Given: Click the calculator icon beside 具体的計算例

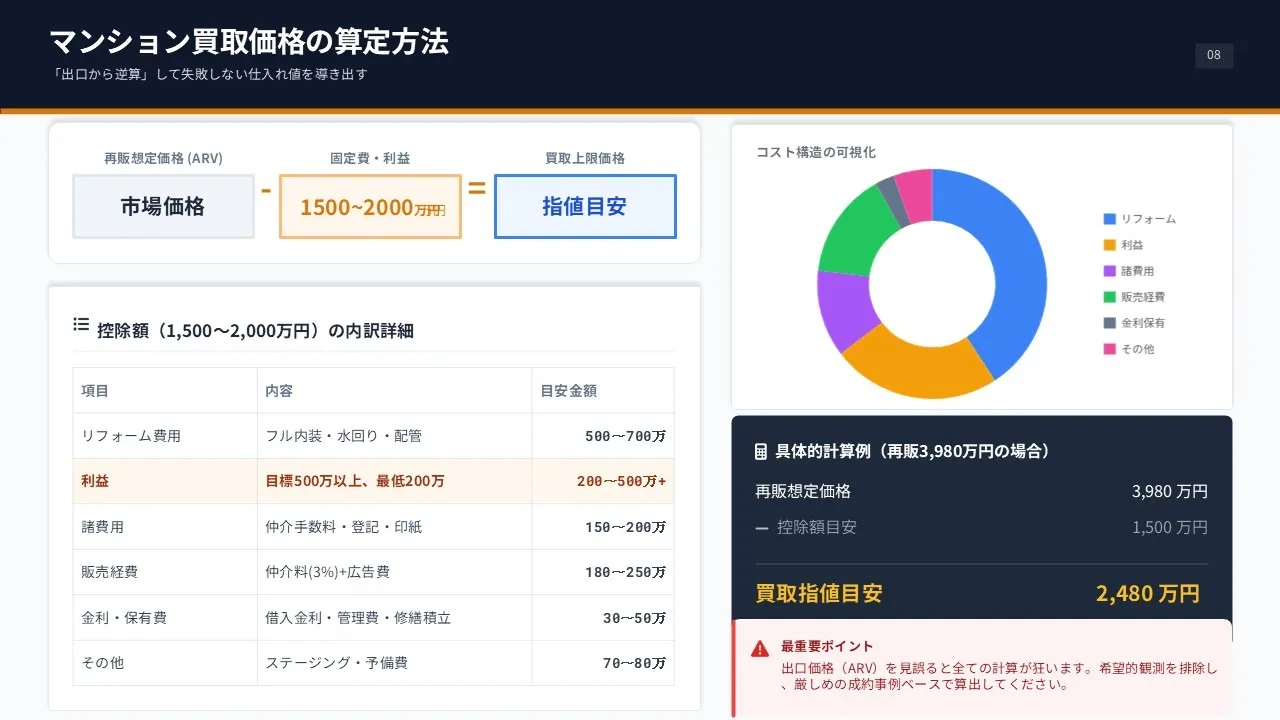Looking at the screenshot, I should coord(760,452).
